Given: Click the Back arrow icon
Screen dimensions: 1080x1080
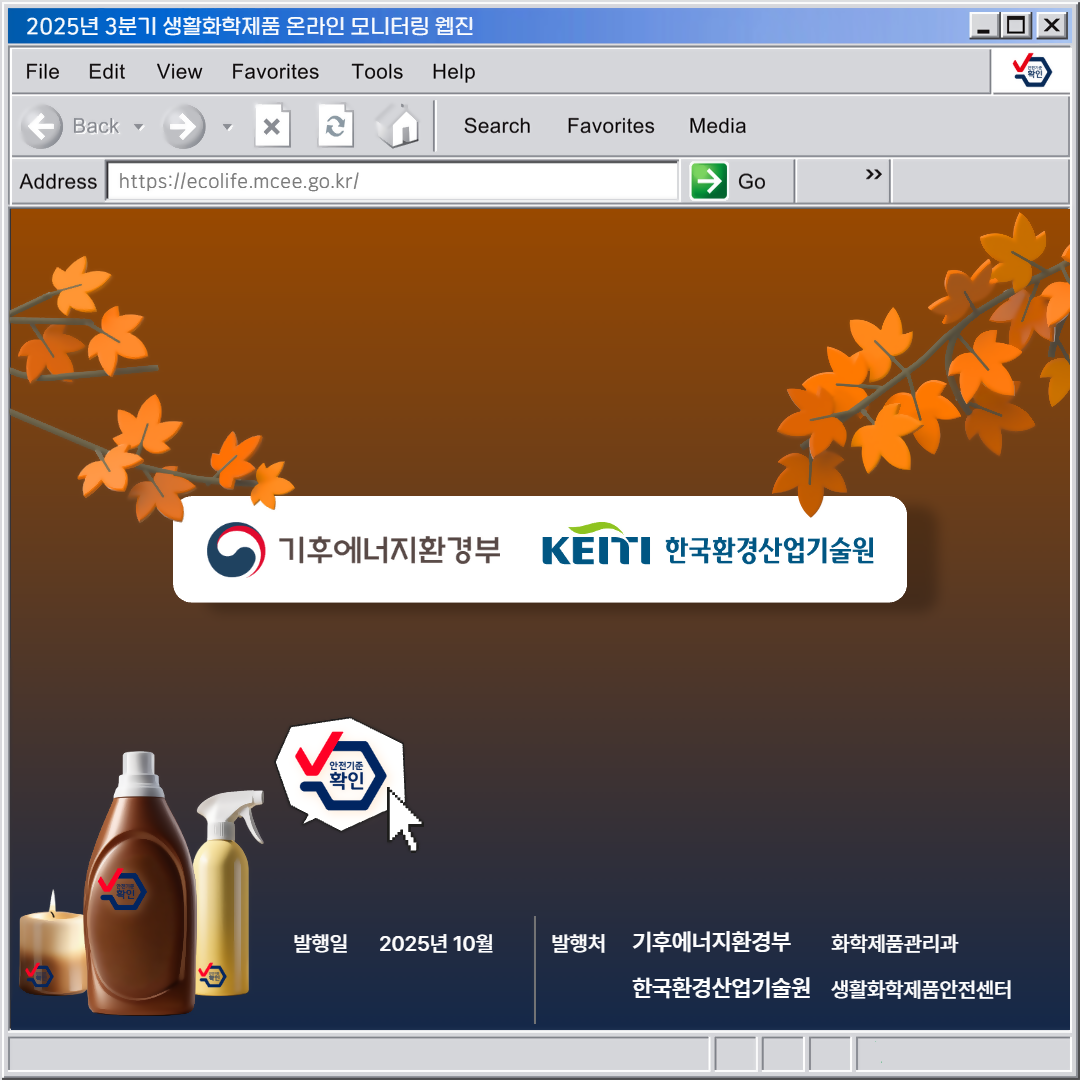Looking at the screenshot, I should click(42, 126).
